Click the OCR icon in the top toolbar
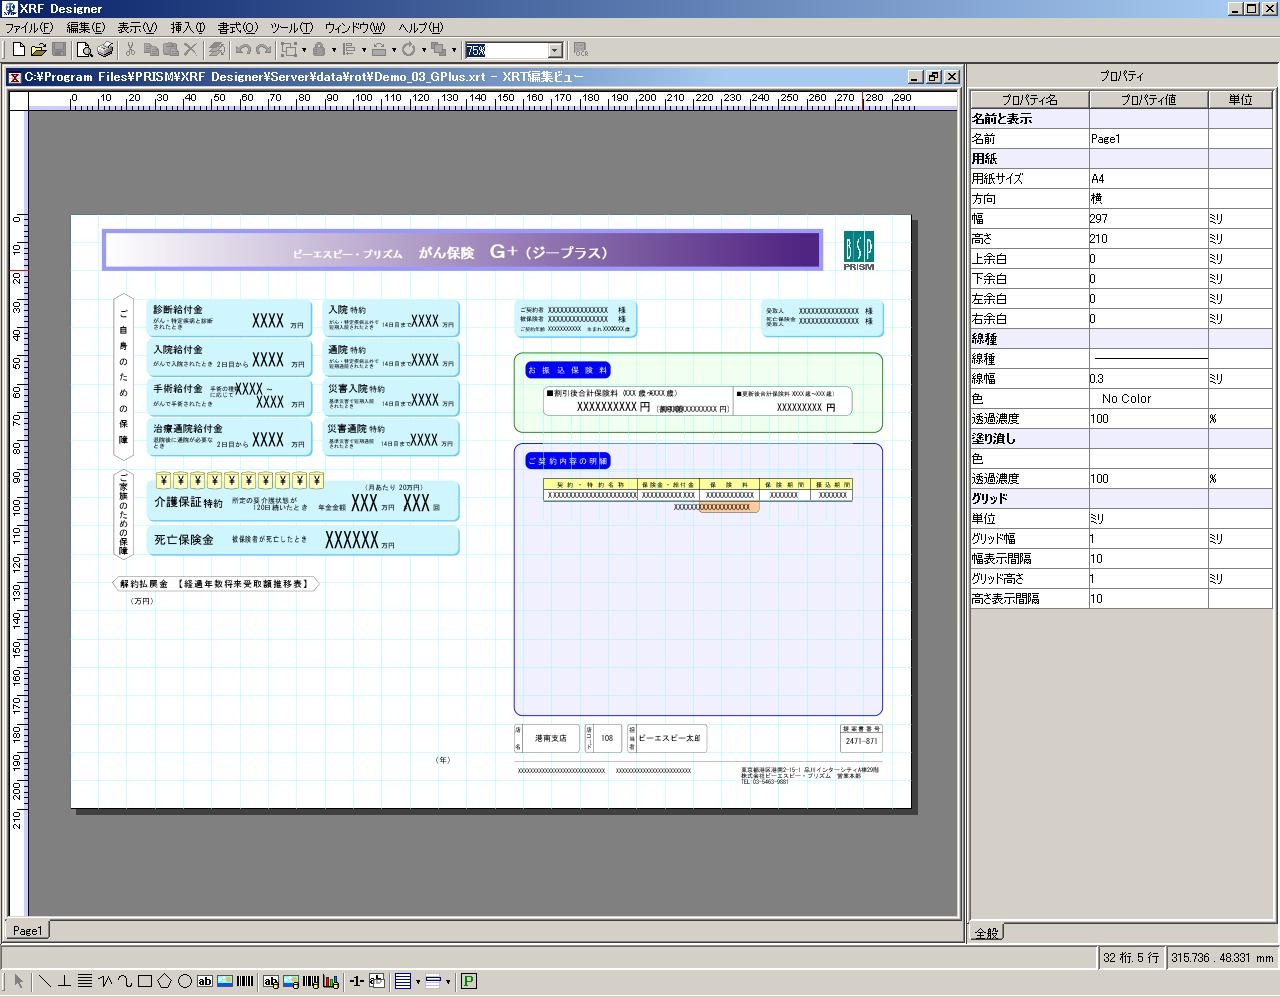This screenshot has width=1280, height=998. click(x=581, y=49)
